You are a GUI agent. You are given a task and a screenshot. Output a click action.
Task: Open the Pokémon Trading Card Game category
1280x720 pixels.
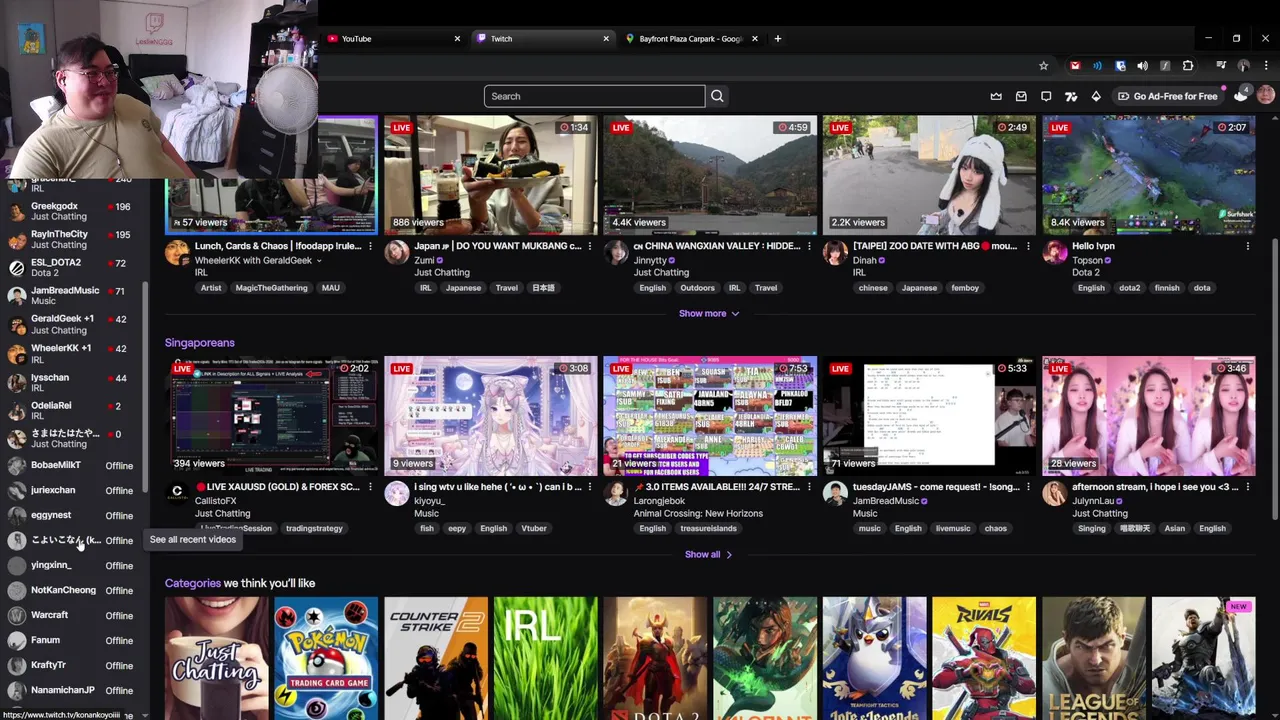click(326, 658)
